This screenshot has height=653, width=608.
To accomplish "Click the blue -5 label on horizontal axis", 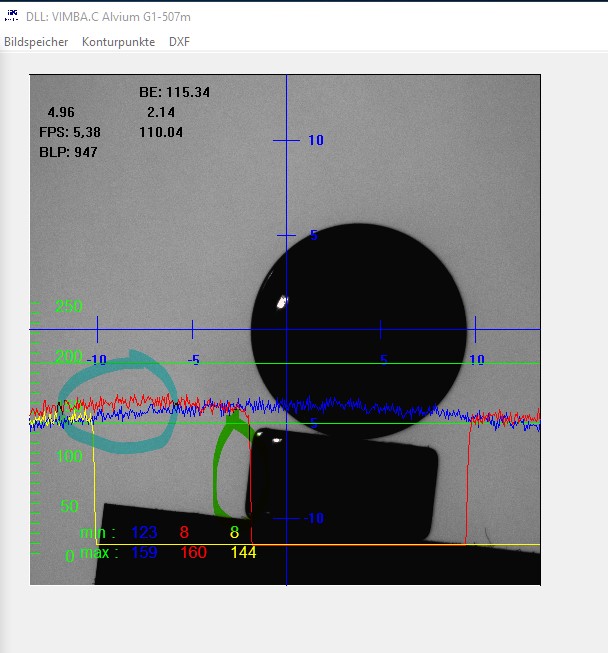I will (194, 360).
